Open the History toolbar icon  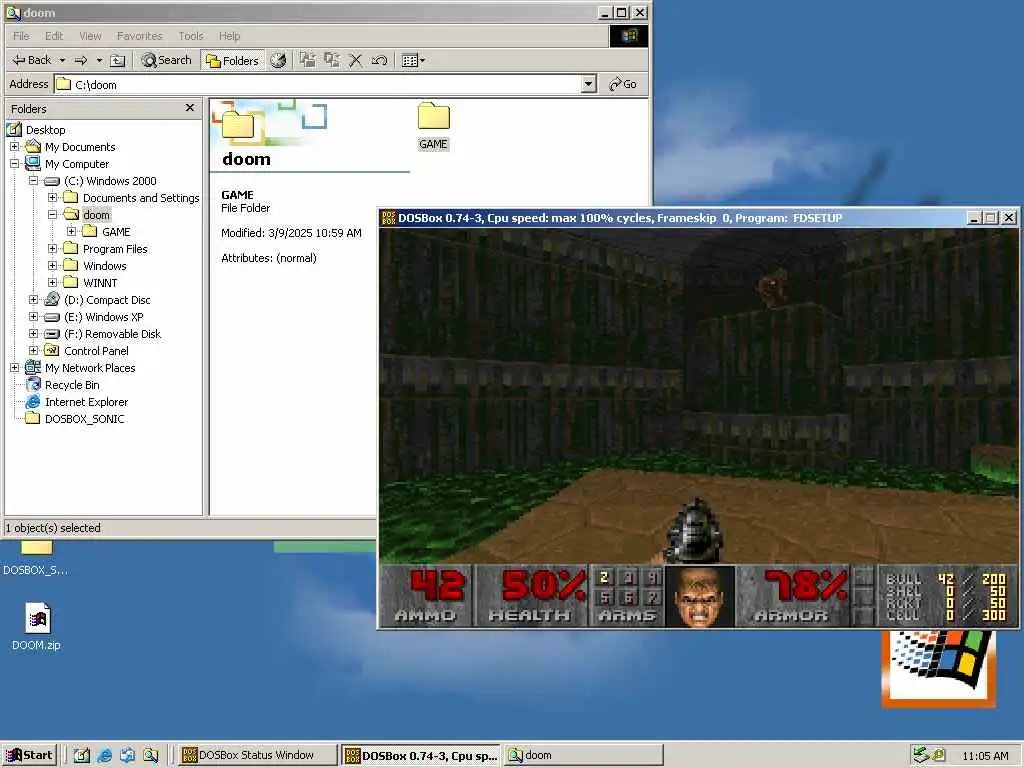(x=278, y=60)
